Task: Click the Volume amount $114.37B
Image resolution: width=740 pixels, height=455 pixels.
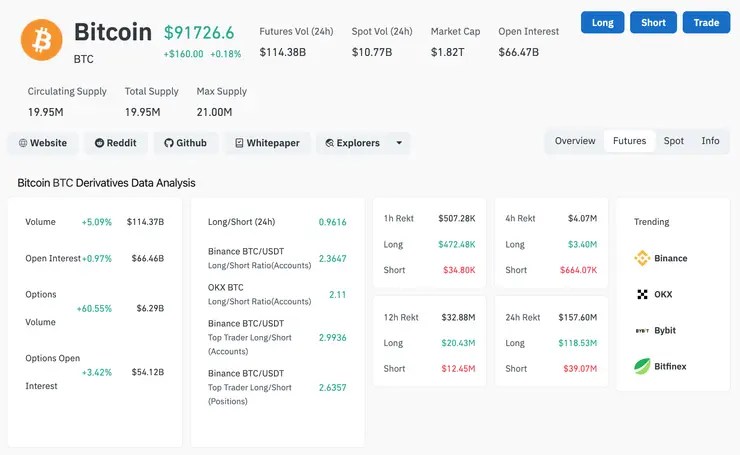Action: (x=145, y=222)
